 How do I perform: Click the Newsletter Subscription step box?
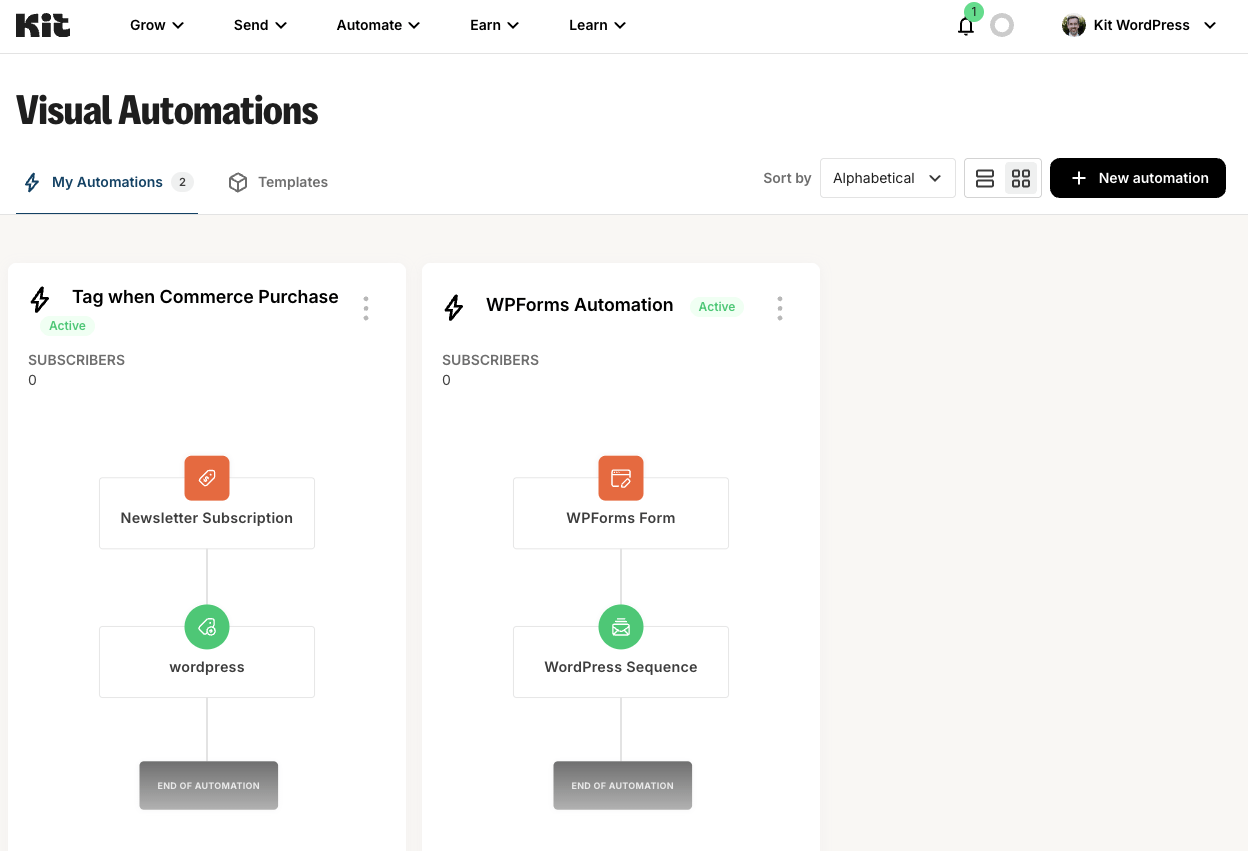207,513
